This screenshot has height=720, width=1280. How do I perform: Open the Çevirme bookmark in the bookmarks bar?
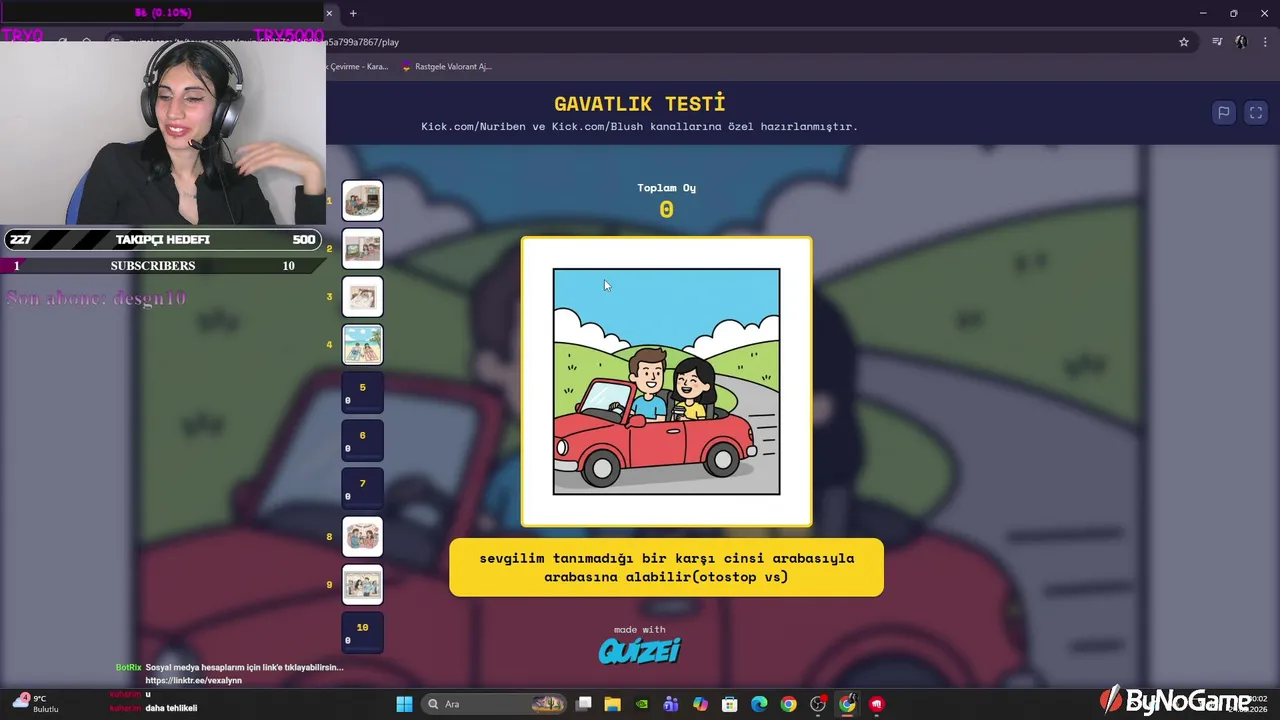coord(357,67)
